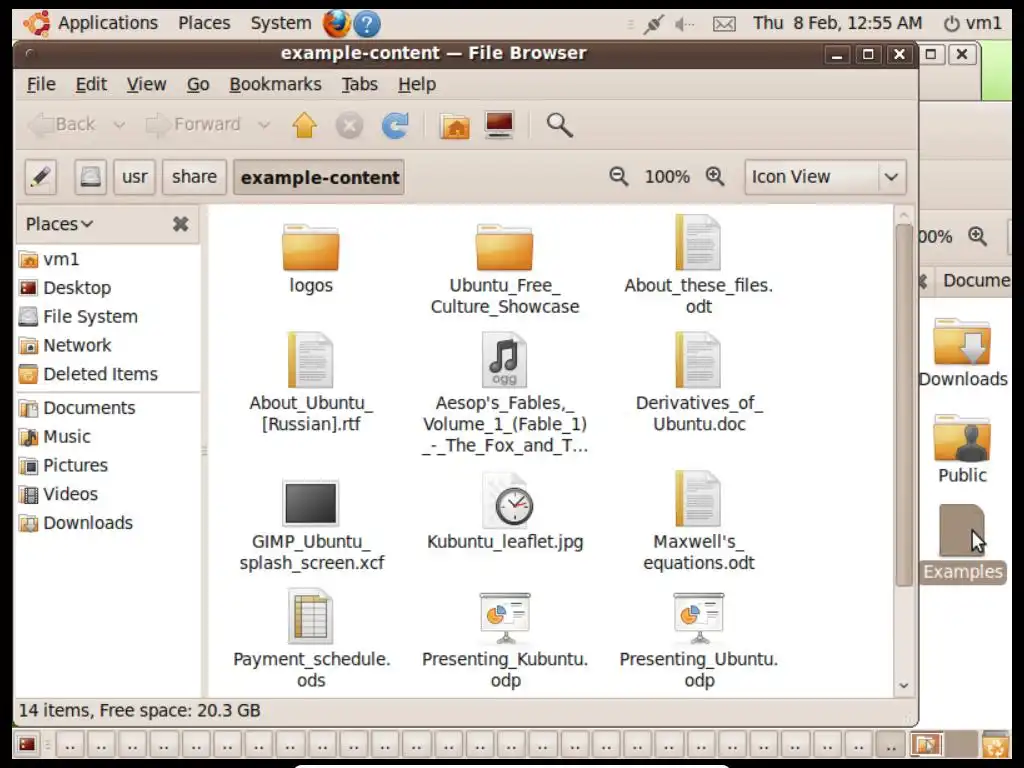Open the Help menu
The height and width of the screenshot is (768, 1024).
coord(417,84)
